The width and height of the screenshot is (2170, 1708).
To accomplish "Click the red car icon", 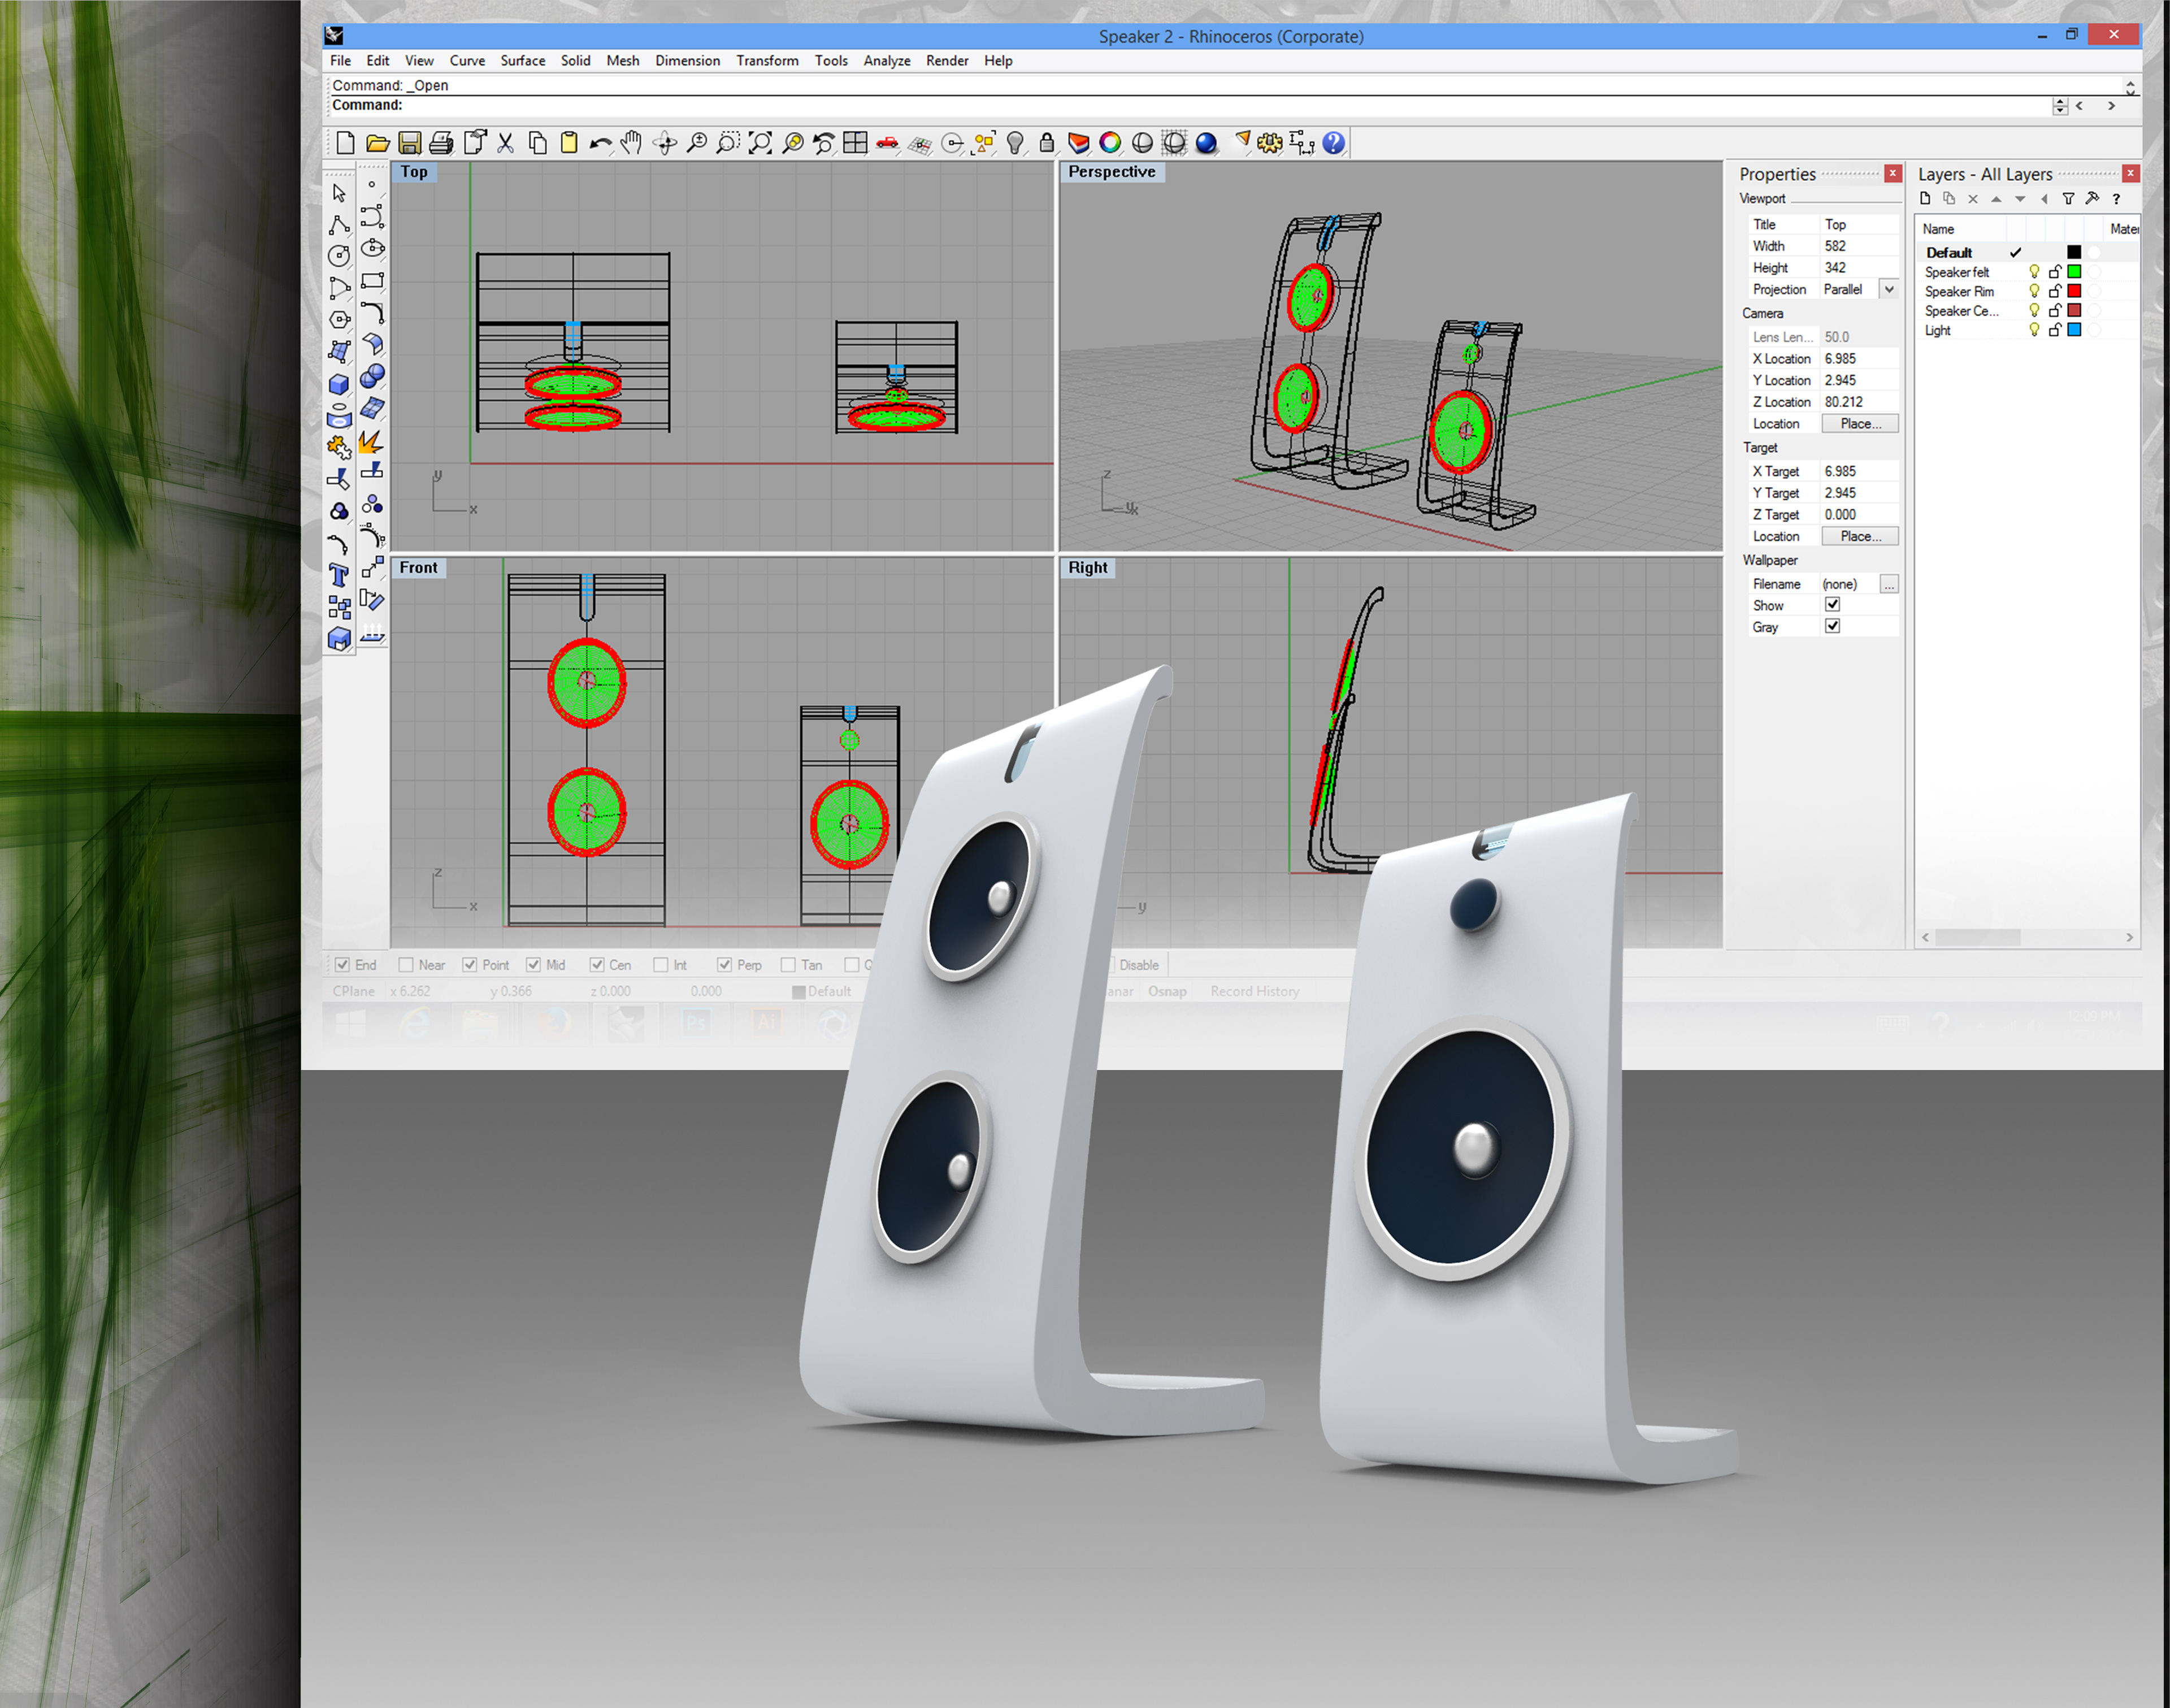I will 887,143.
